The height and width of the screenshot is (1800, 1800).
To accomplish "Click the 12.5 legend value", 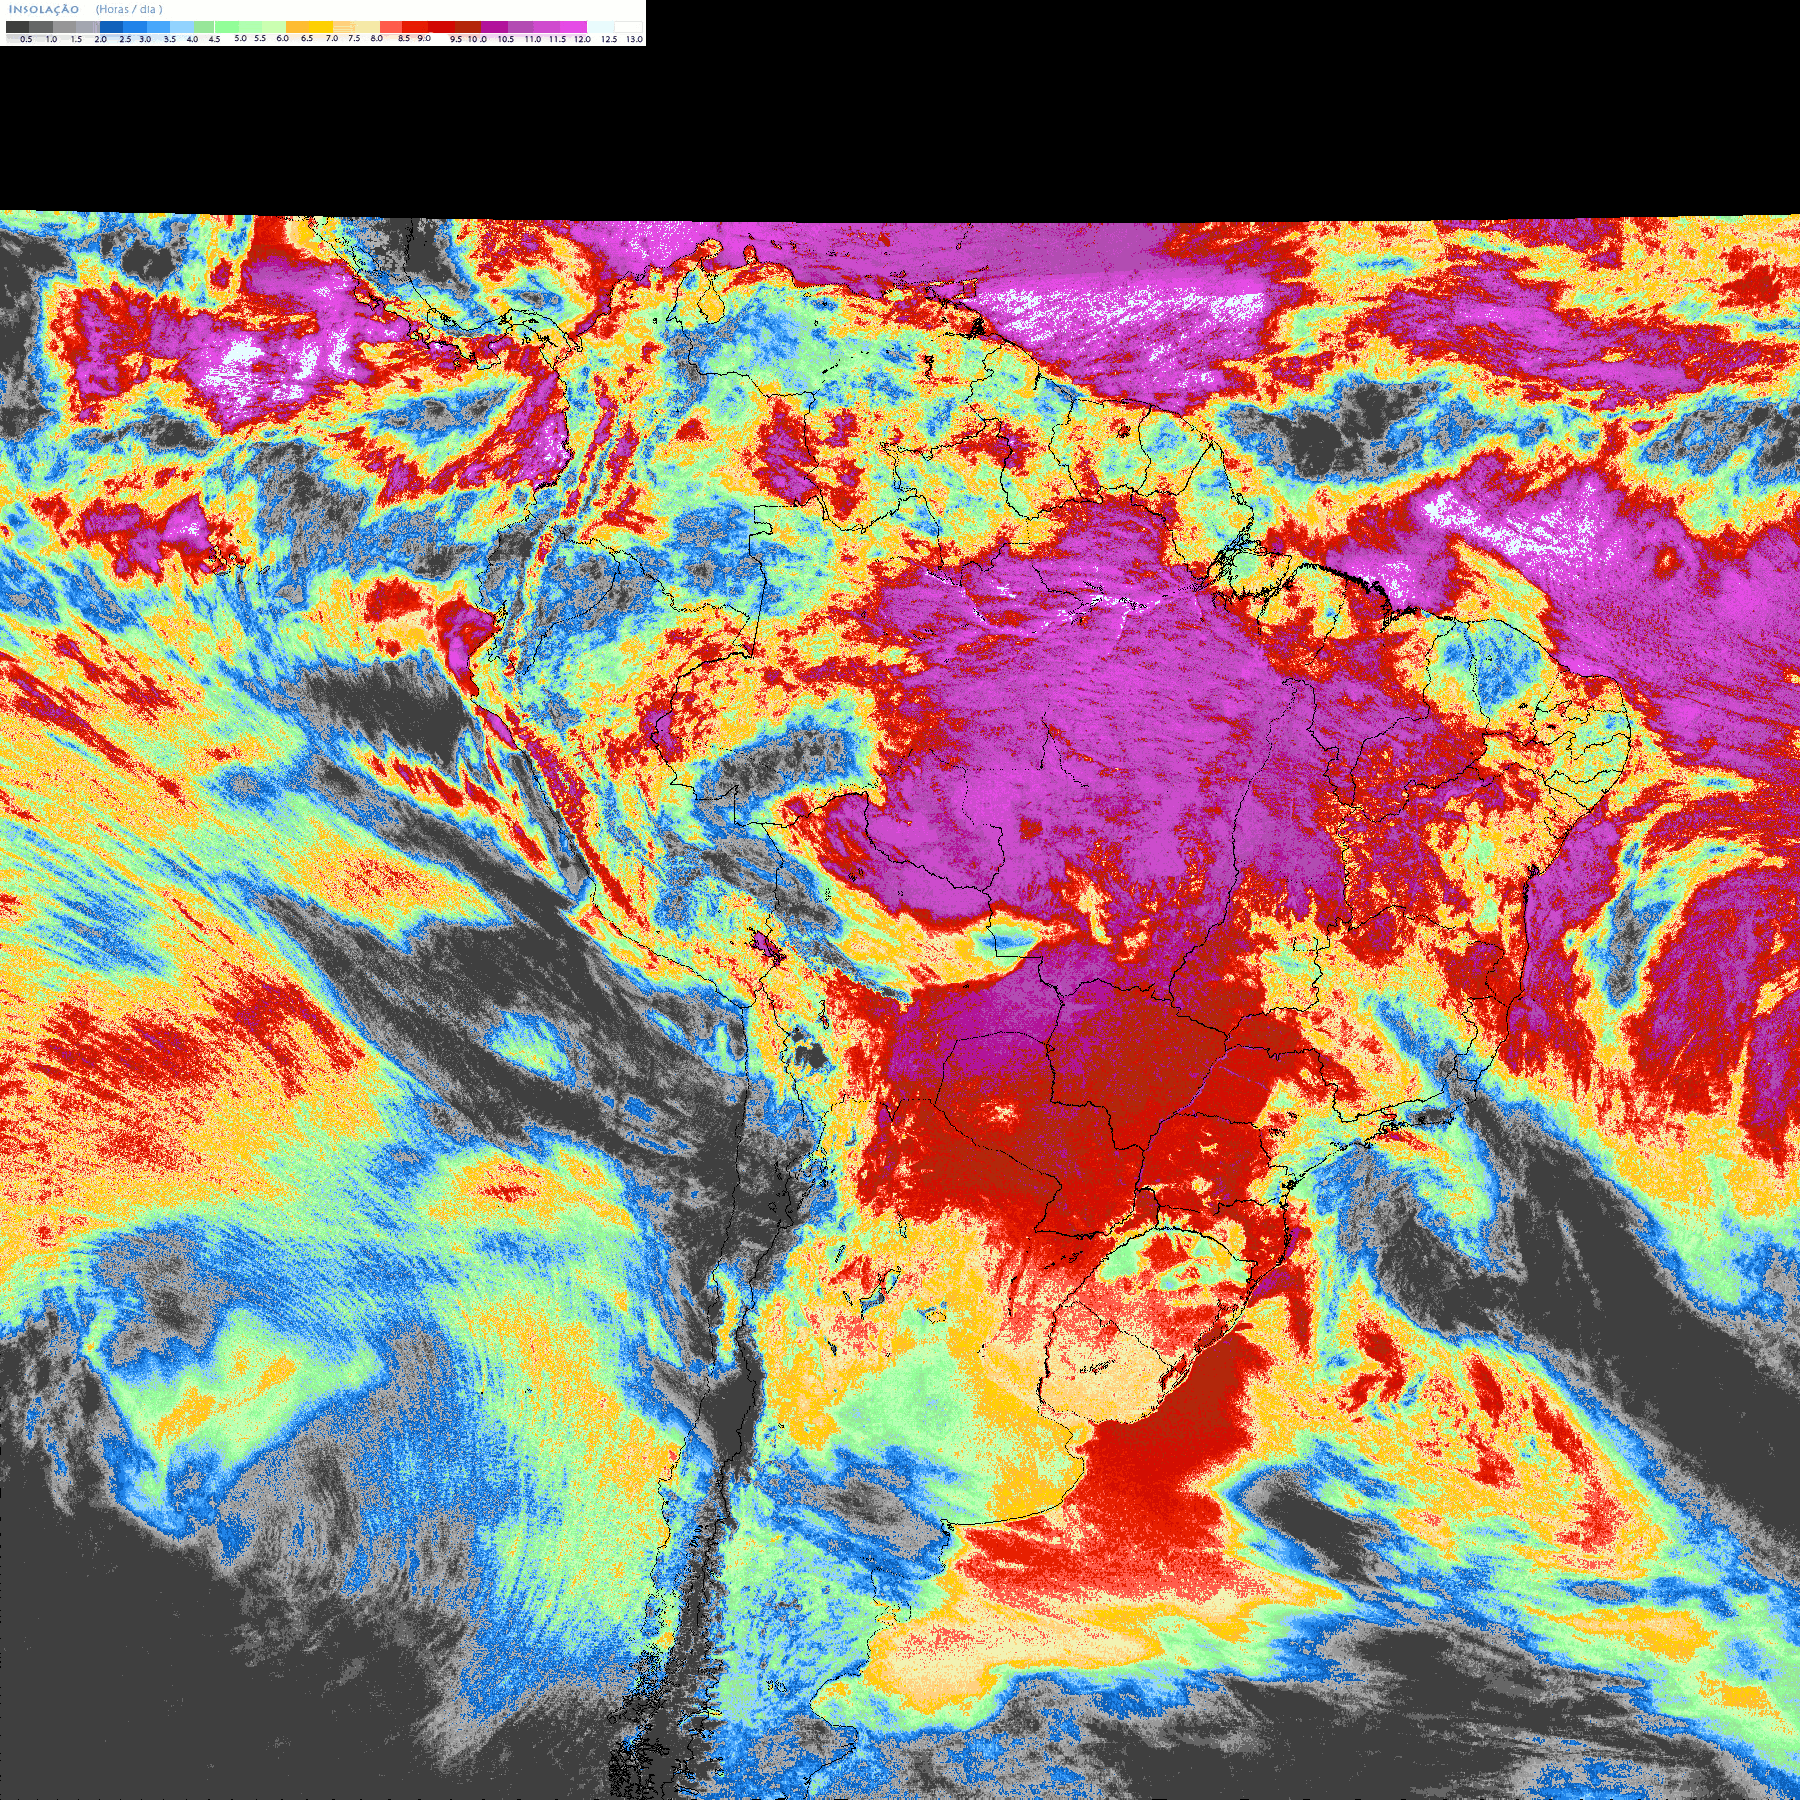I will click(x=609, y=39).
